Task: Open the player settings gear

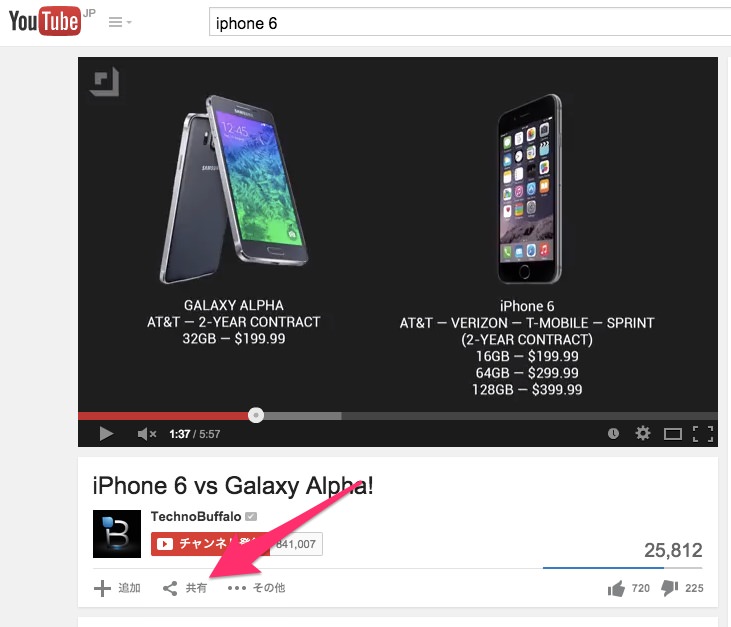Action: (x=643, y=433)
